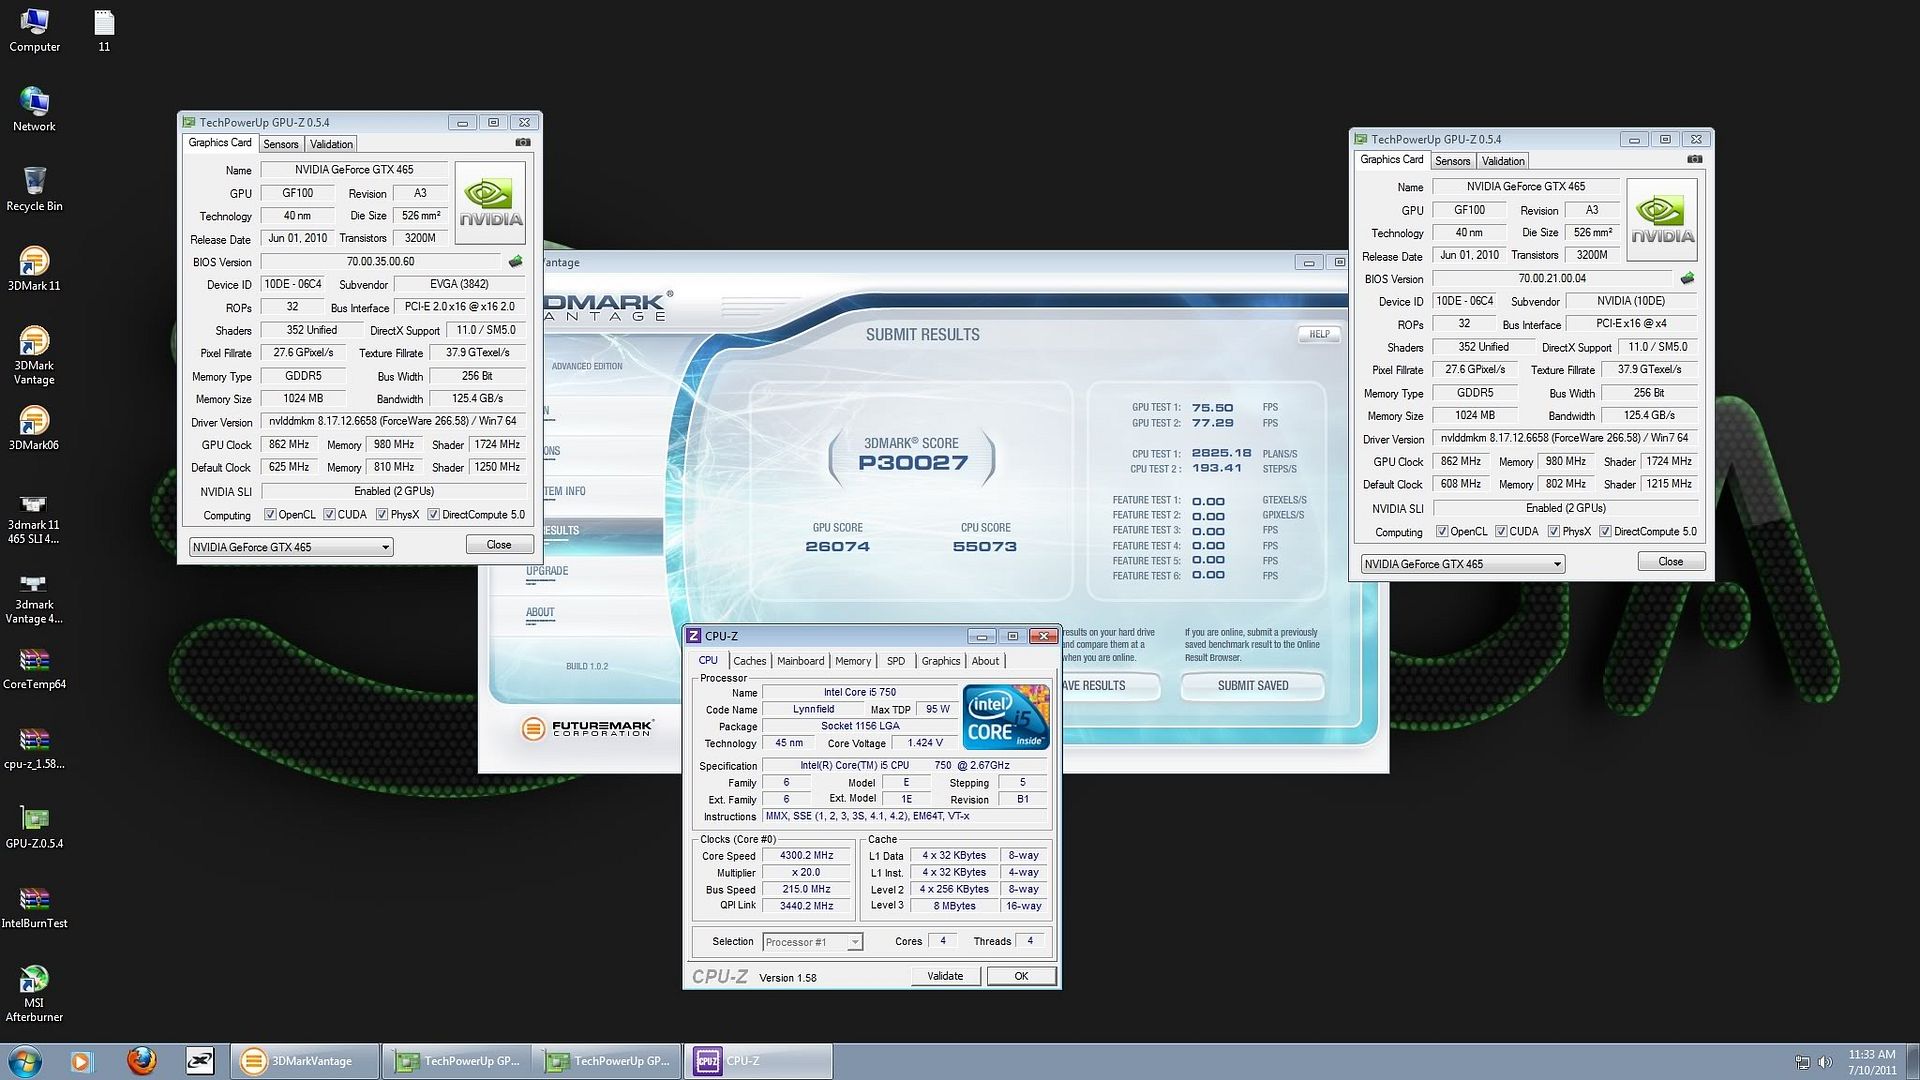Toggle DirectCompute 5.0 checkbox in left GPU-Z
This screenshot has width=1920, height=1080.
(x=433, y=515)
